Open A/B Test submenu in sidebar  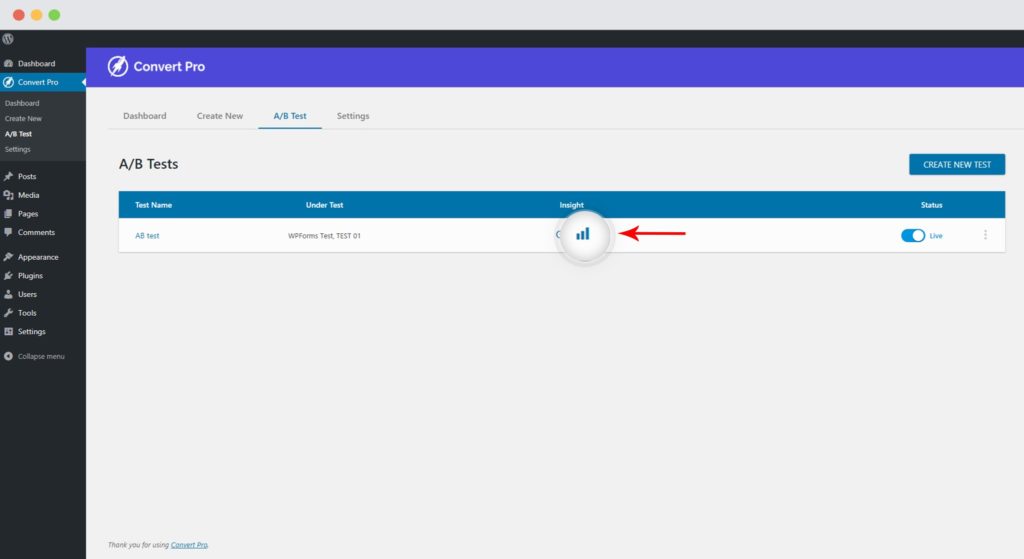point(18,134)
